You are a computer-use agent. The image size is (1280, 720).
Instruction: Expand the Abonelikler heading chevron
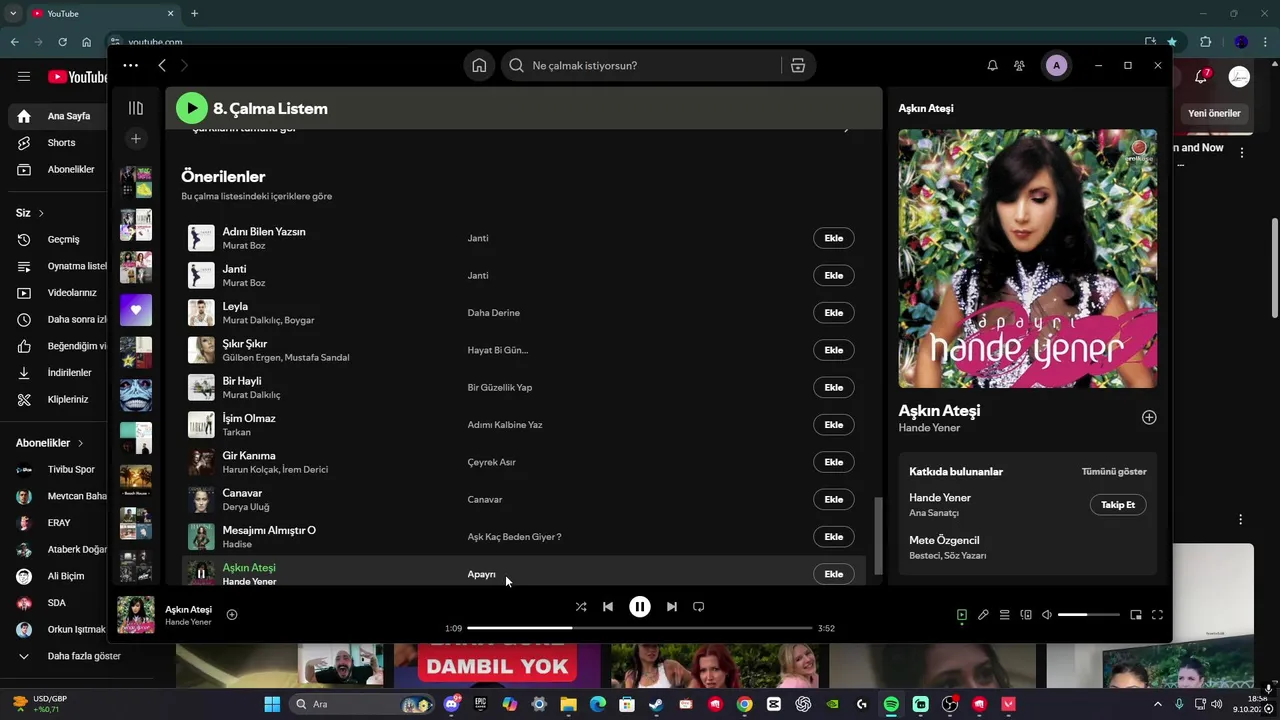[x=80, y=443]
